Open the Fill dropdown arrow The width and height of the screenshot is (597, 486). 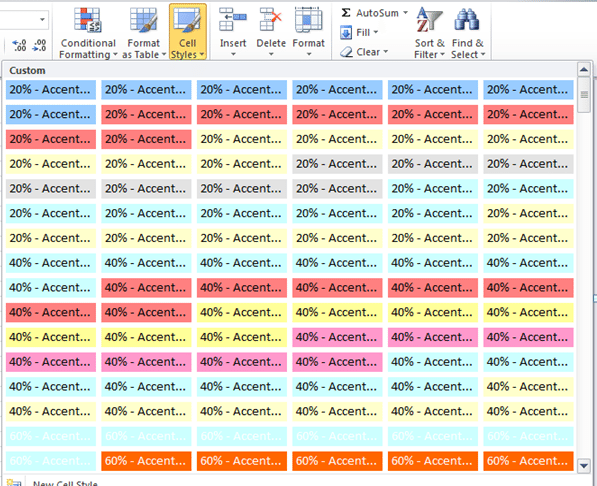[375, 32]
